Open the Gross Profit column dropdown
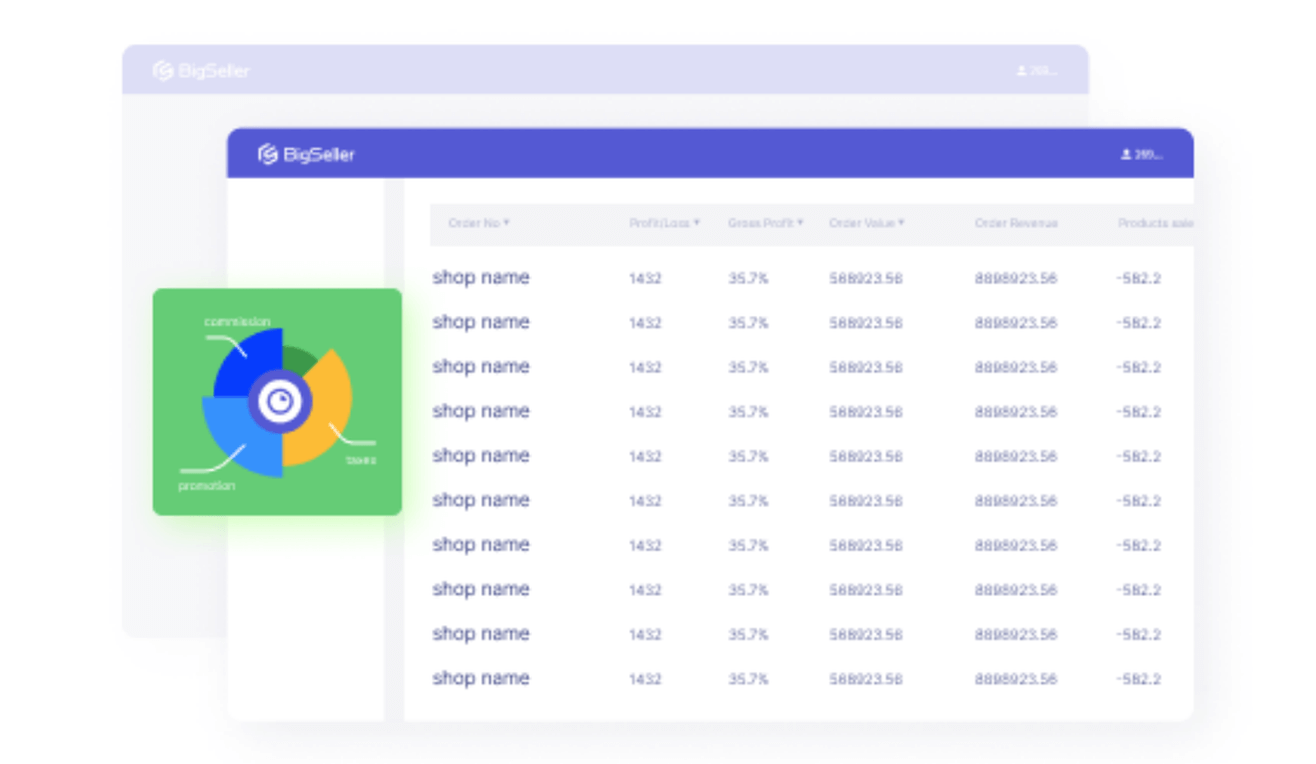 pos(800,222)
